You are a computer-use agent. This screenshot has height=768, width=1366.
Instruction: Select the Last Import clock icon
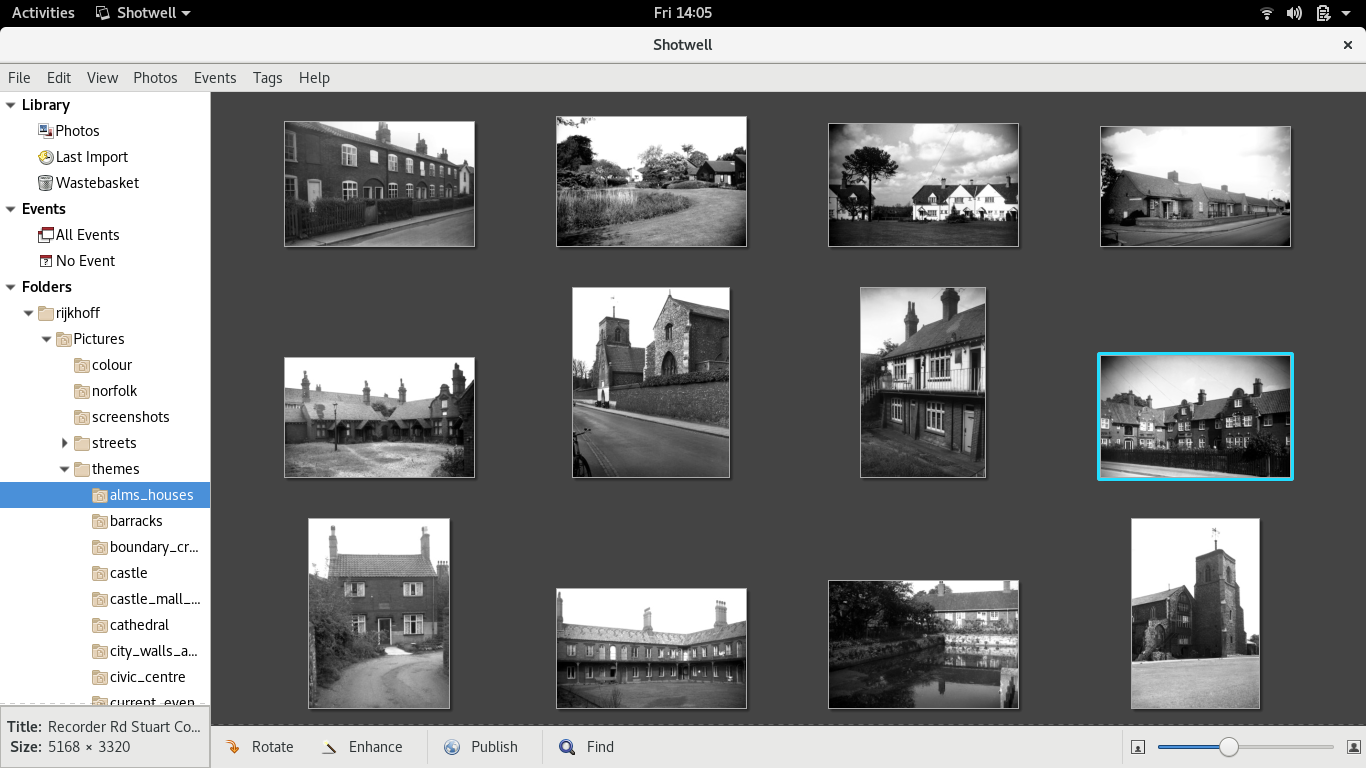click(45, 157)
